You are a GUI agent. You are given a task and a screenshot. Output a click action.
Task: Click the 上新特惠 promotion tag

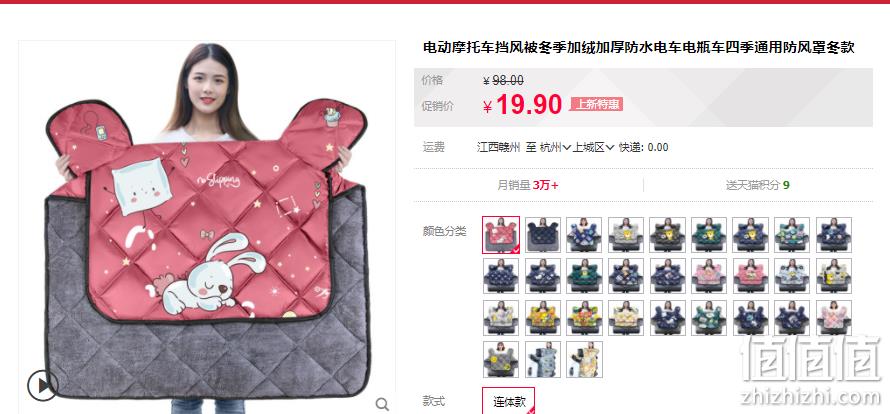point(597,104)
